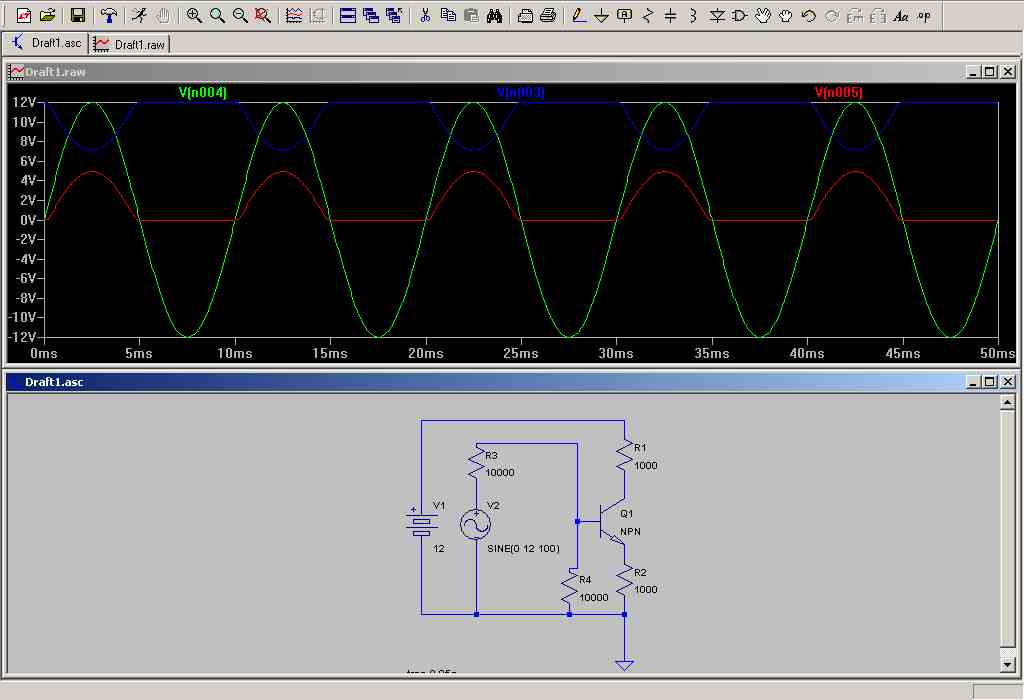Select the Pan magnifier tool
The width and height of the screenshot is (1024, 700).
pos(217,15)
